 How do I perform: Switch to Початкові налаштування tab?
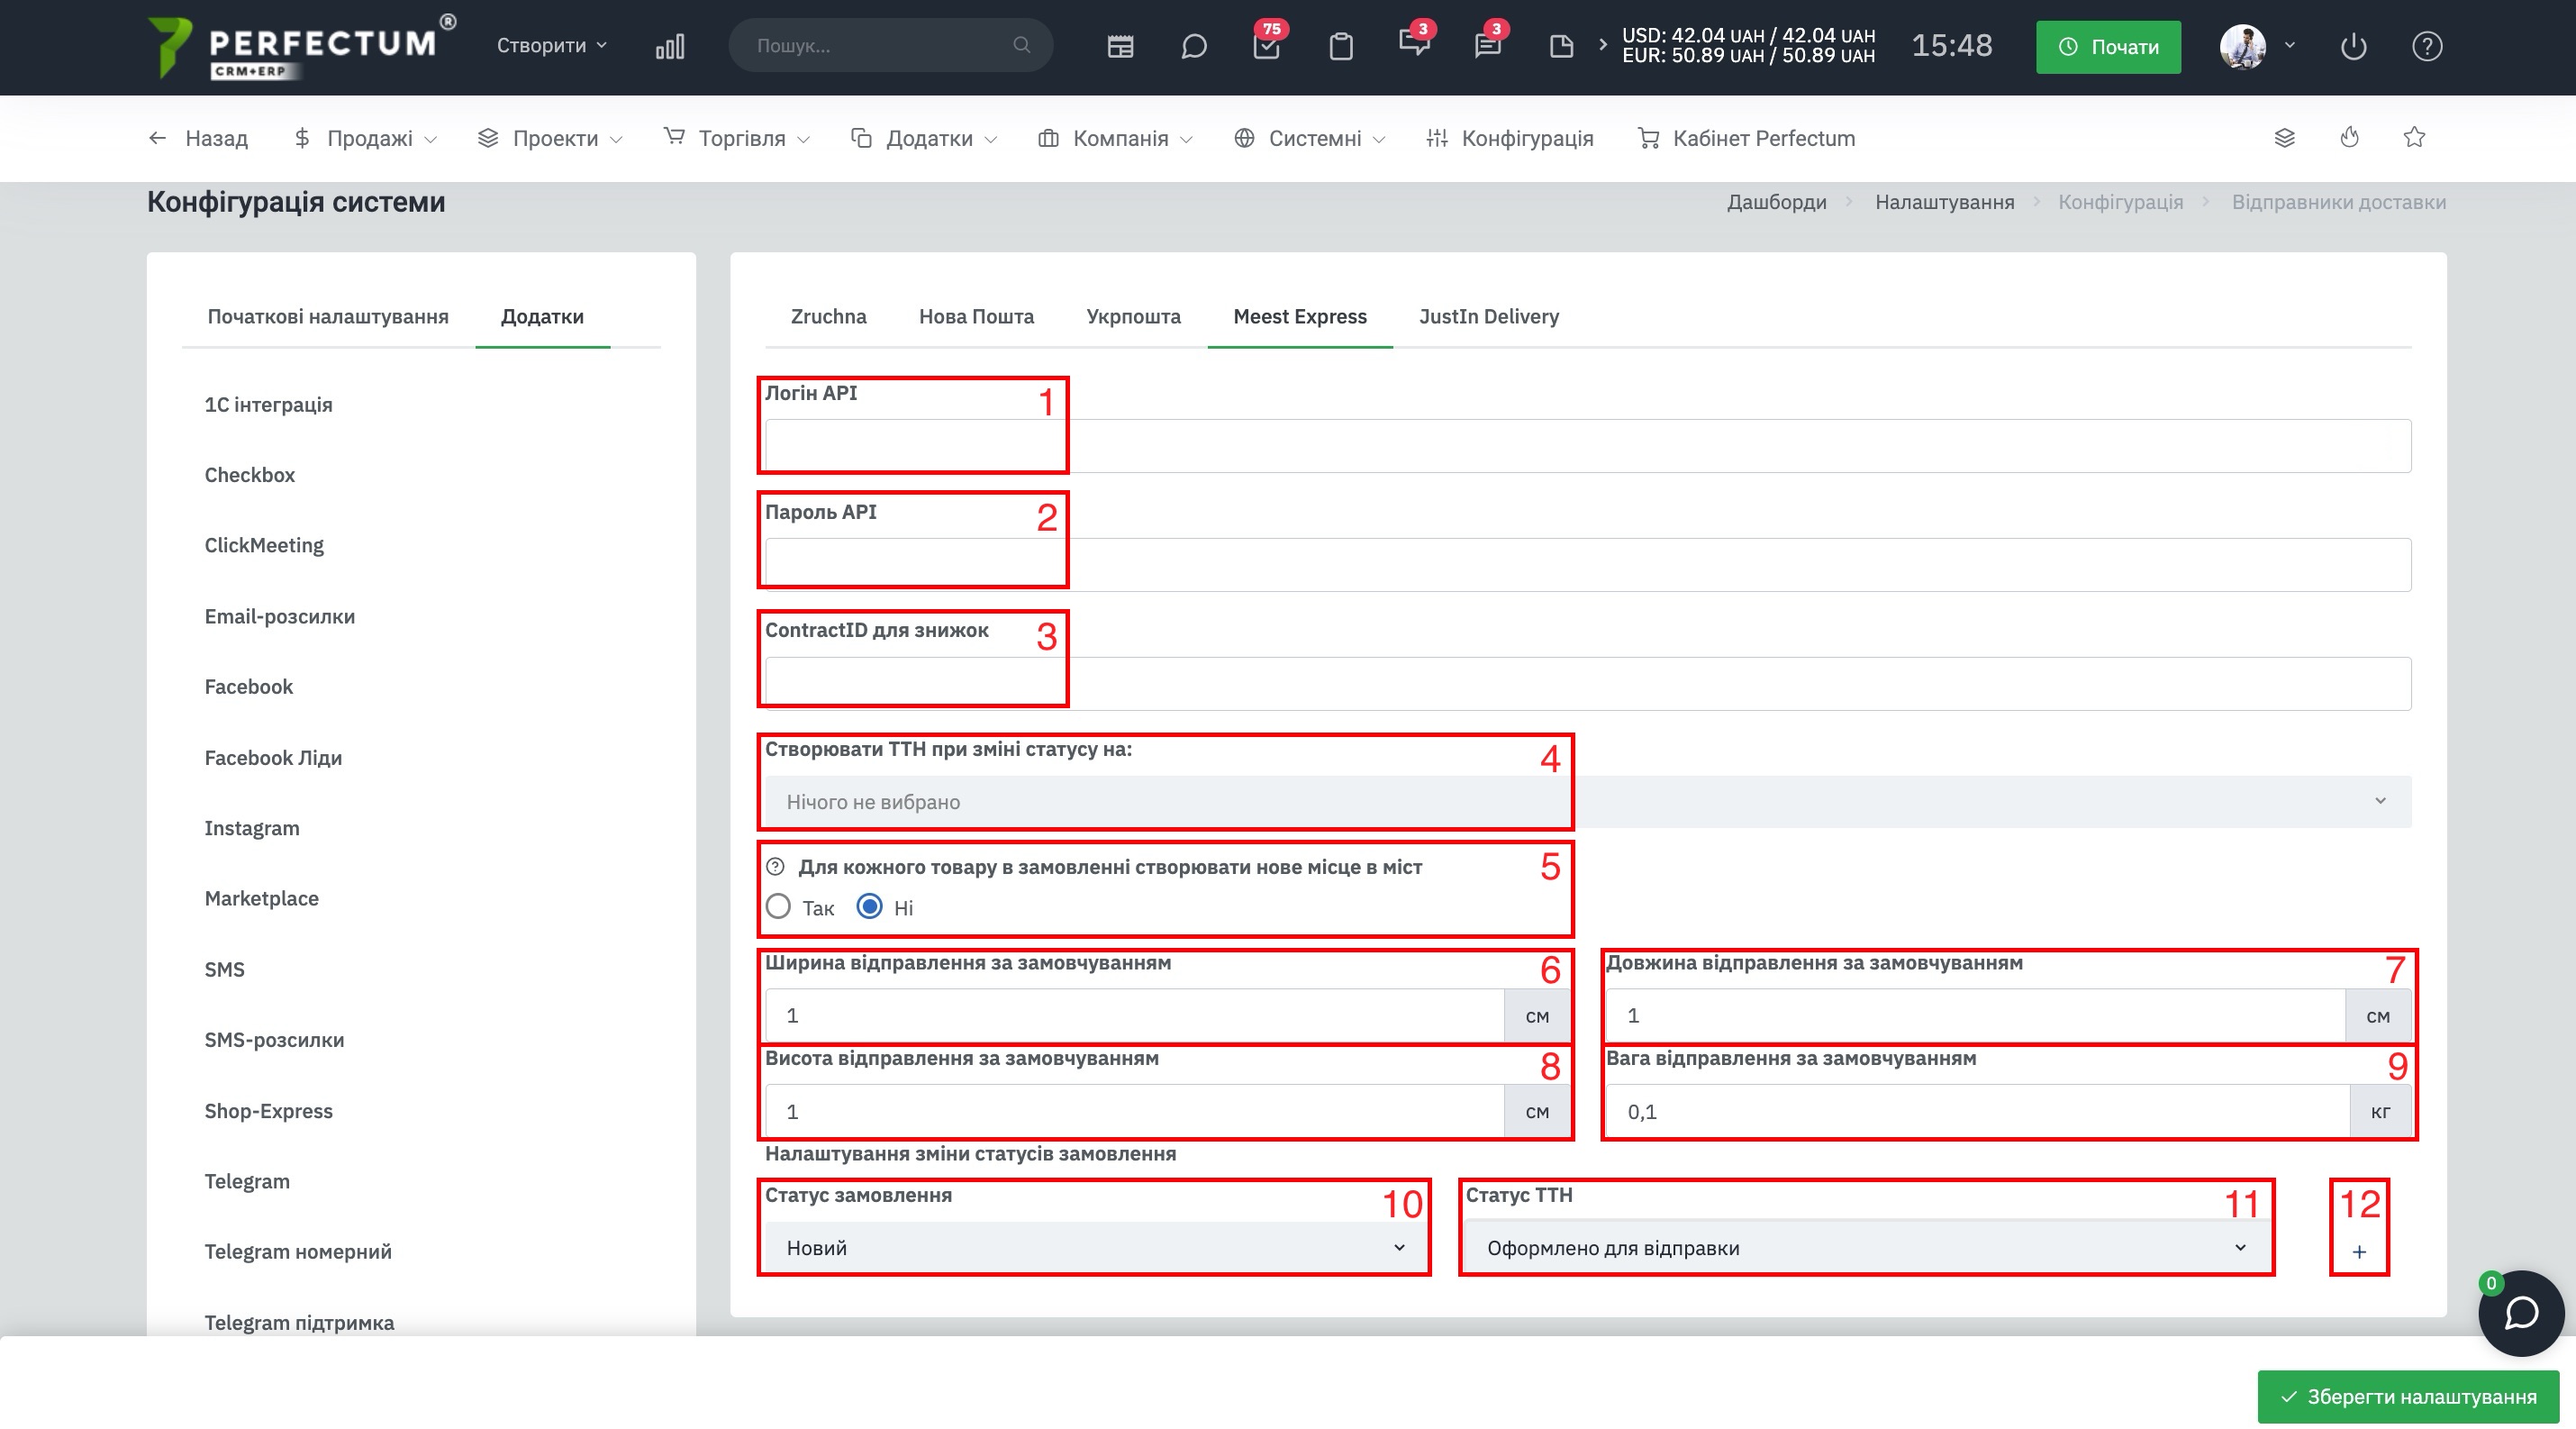click(x=328, y=316)
